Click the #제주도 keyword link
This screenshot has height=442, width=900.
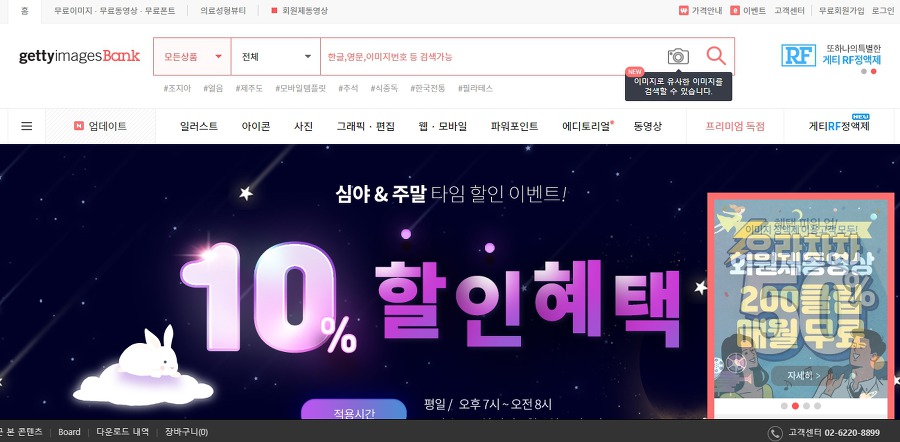pos(249,88)
